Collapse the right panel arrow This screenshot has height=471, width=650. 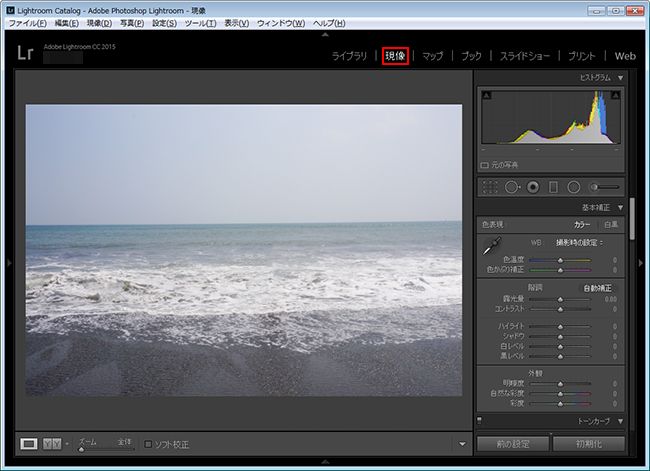pyautogui.click(x=641, y=262)
